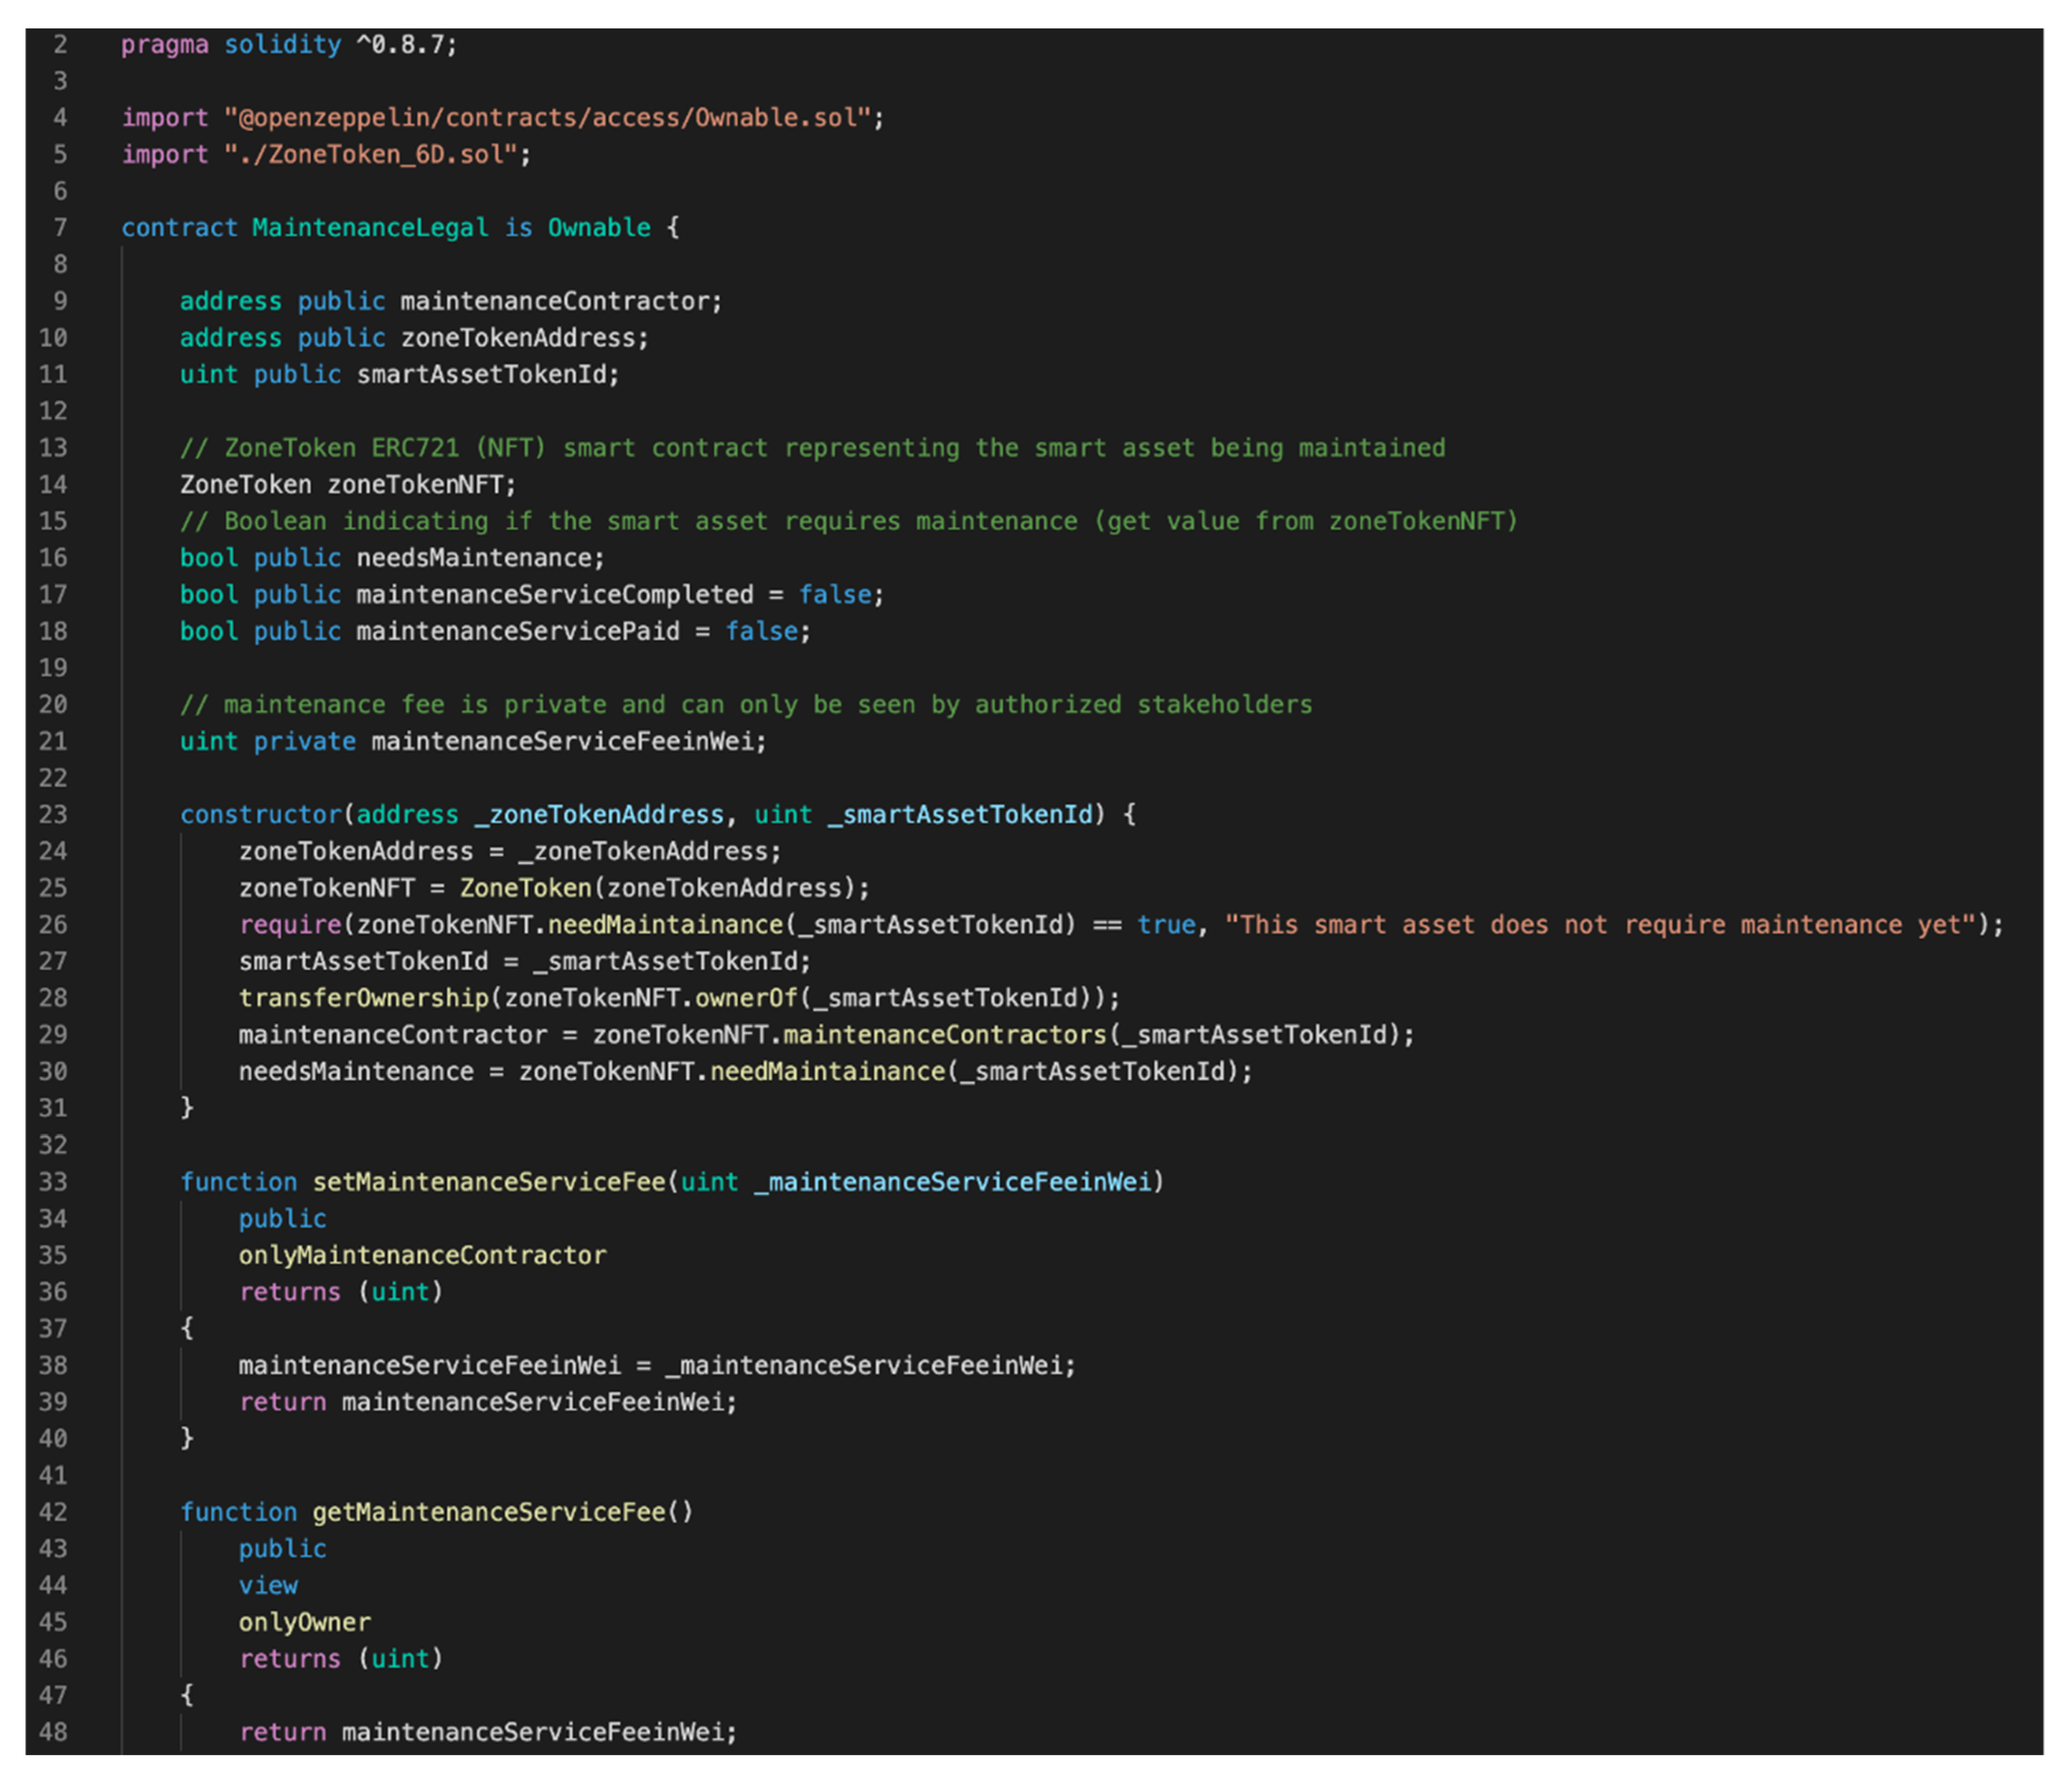Click the 'false' value of maintenanceServicePaid
Image resolution: width=2072 pixels, height=1783 pixels.
tap(761, 632)
